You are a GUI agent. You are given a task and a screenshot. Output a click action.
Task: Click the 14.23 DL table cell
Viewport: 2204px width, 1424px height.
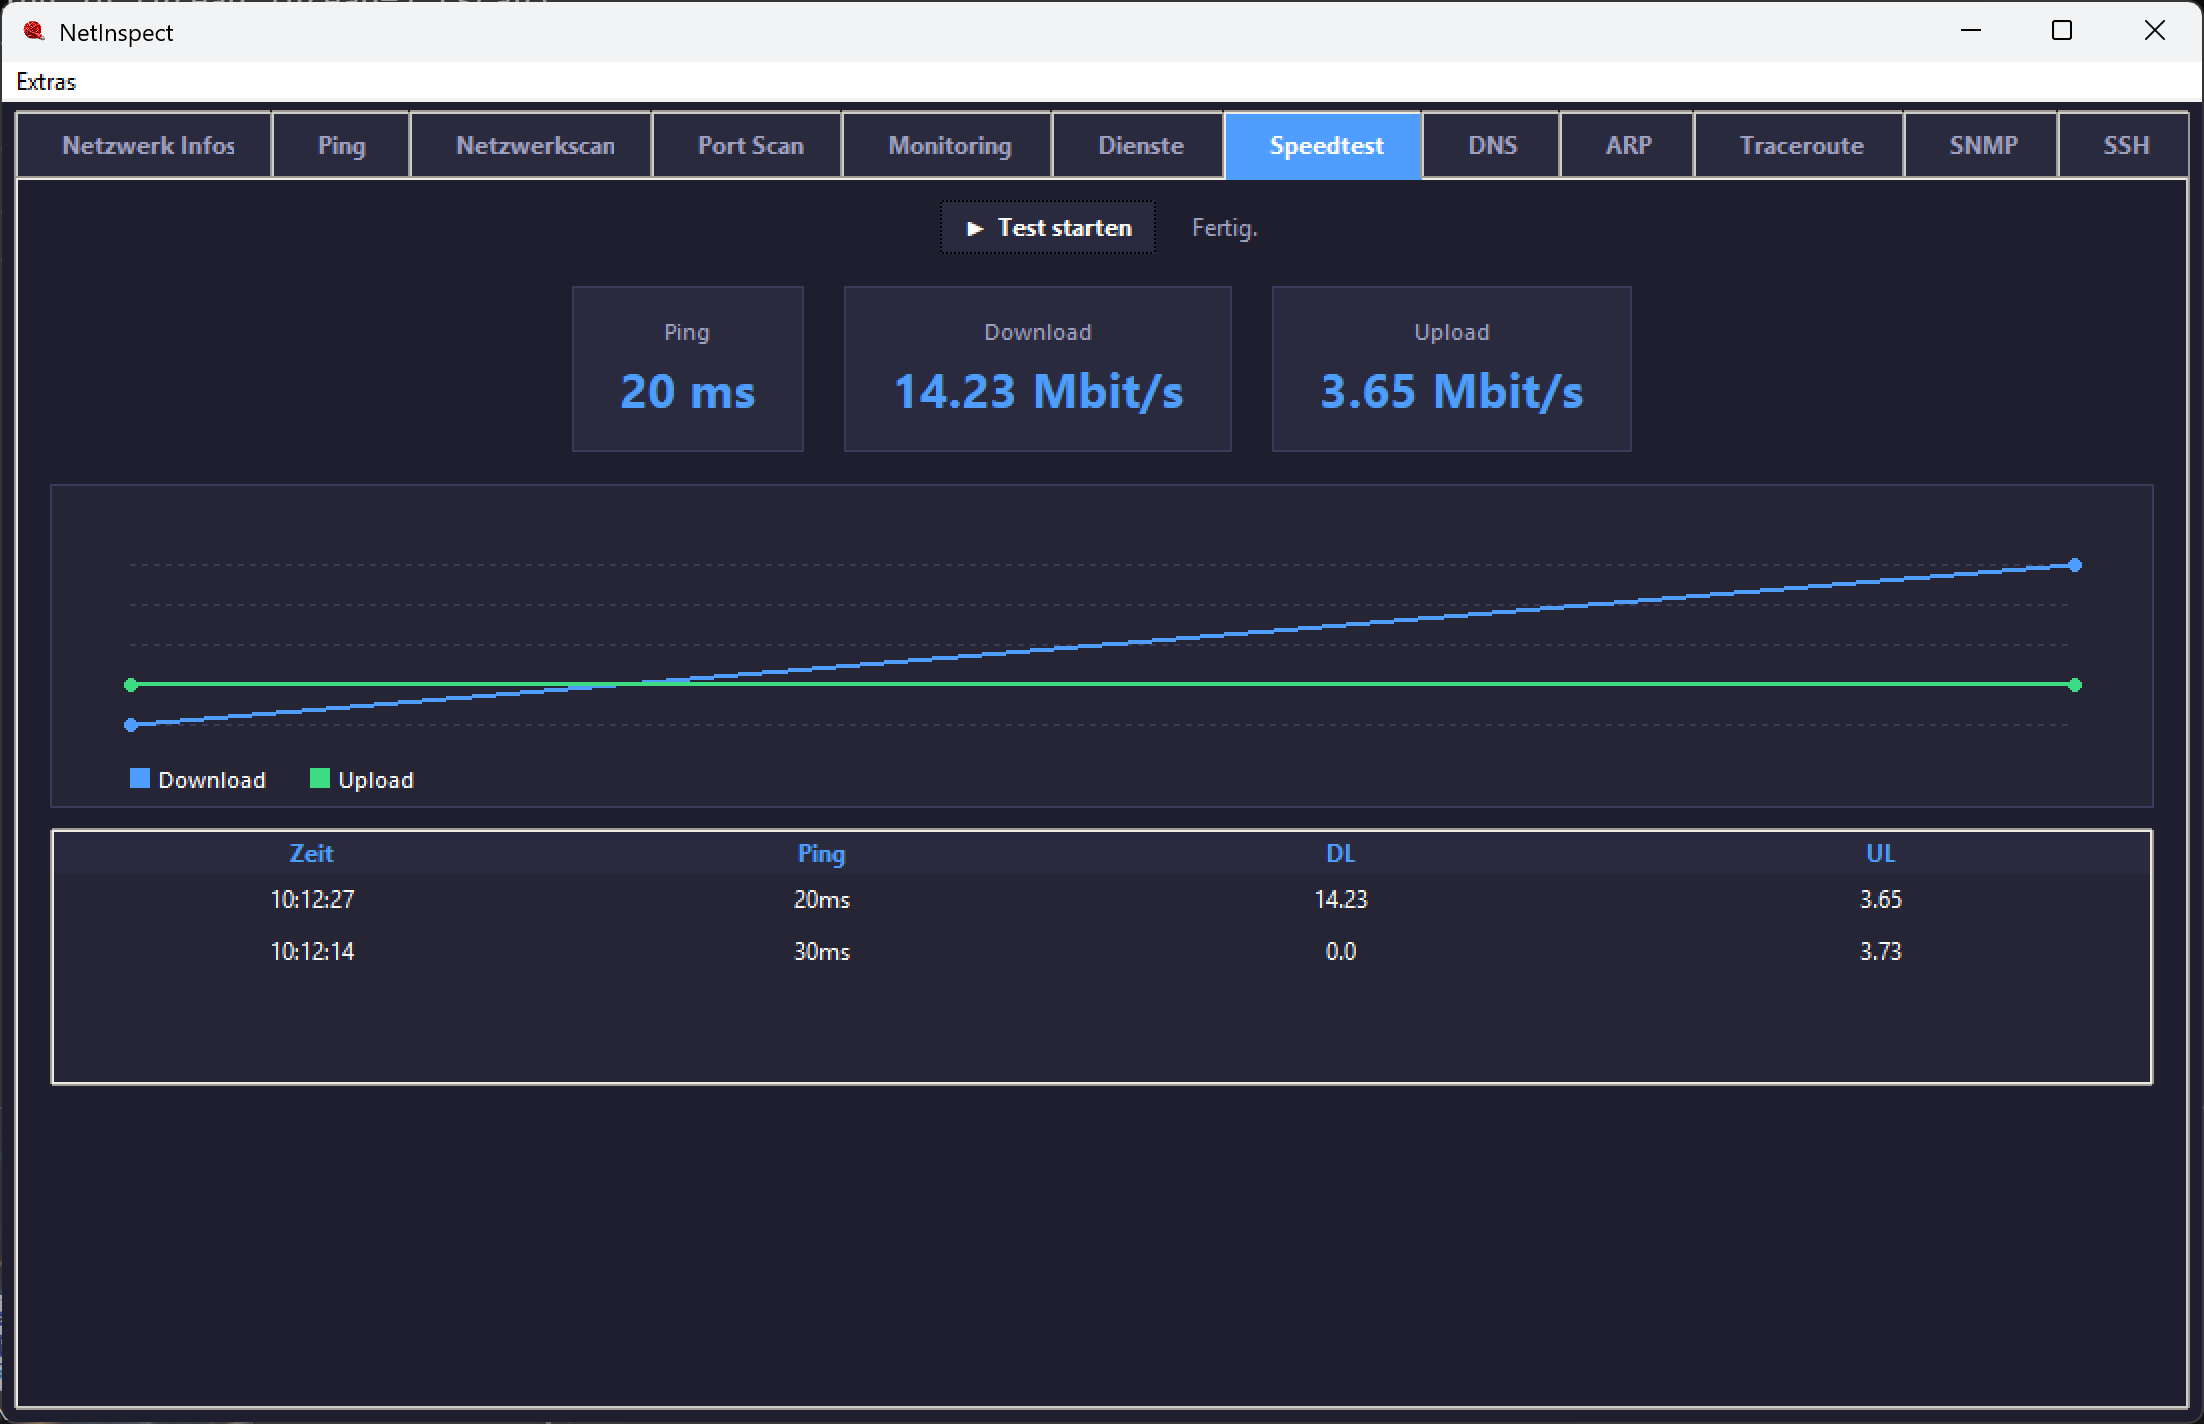tap(1341, 900)
